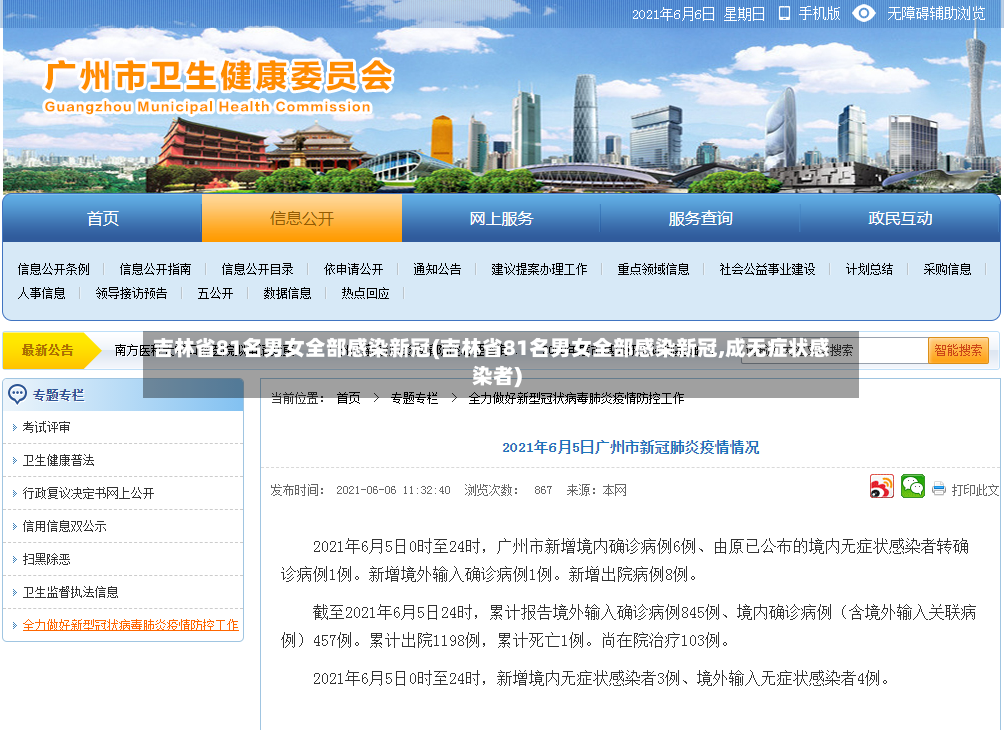This screenshot has height=730, width=1004.
Task: Click the publish time 2021-06-06 11:32:40
Action: (x=393, y=490)
